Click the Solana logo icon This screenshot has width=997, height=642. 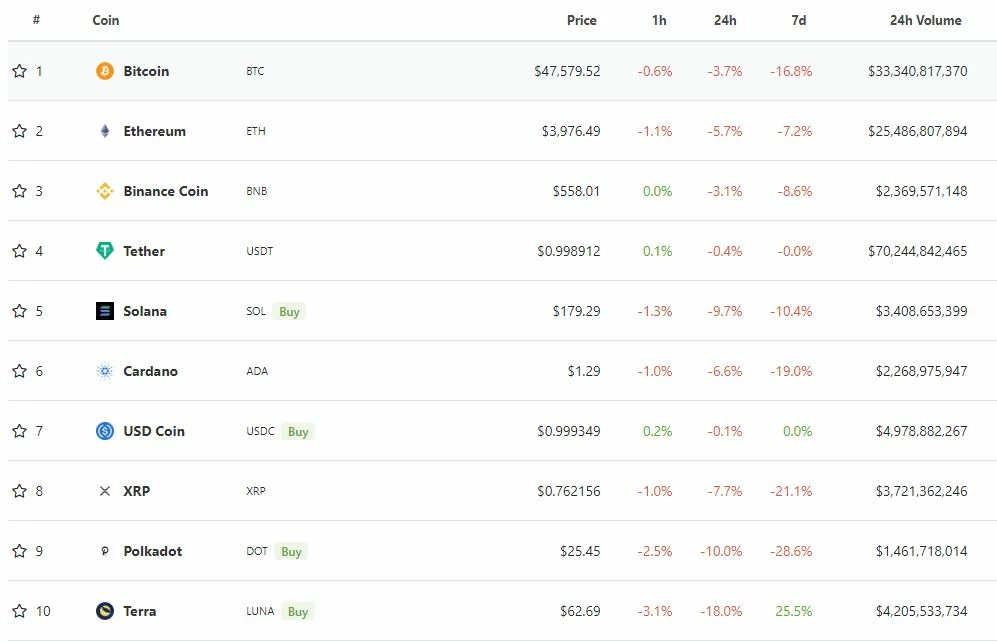(x=105, y=311)
